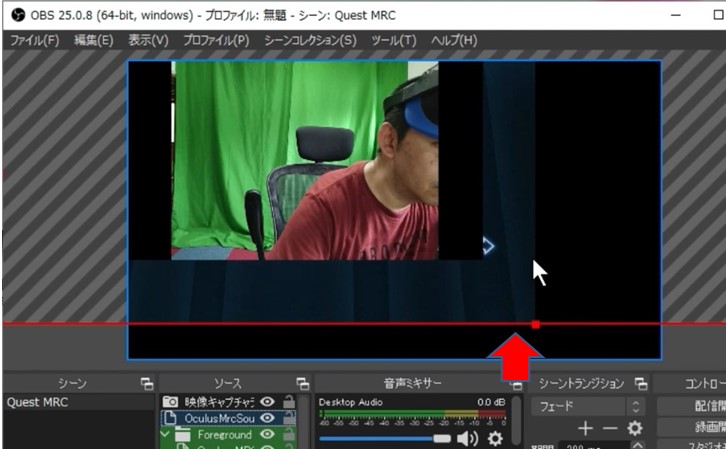
Task: Click the file icon of OculusMrcSou
Action: point(170,418)
